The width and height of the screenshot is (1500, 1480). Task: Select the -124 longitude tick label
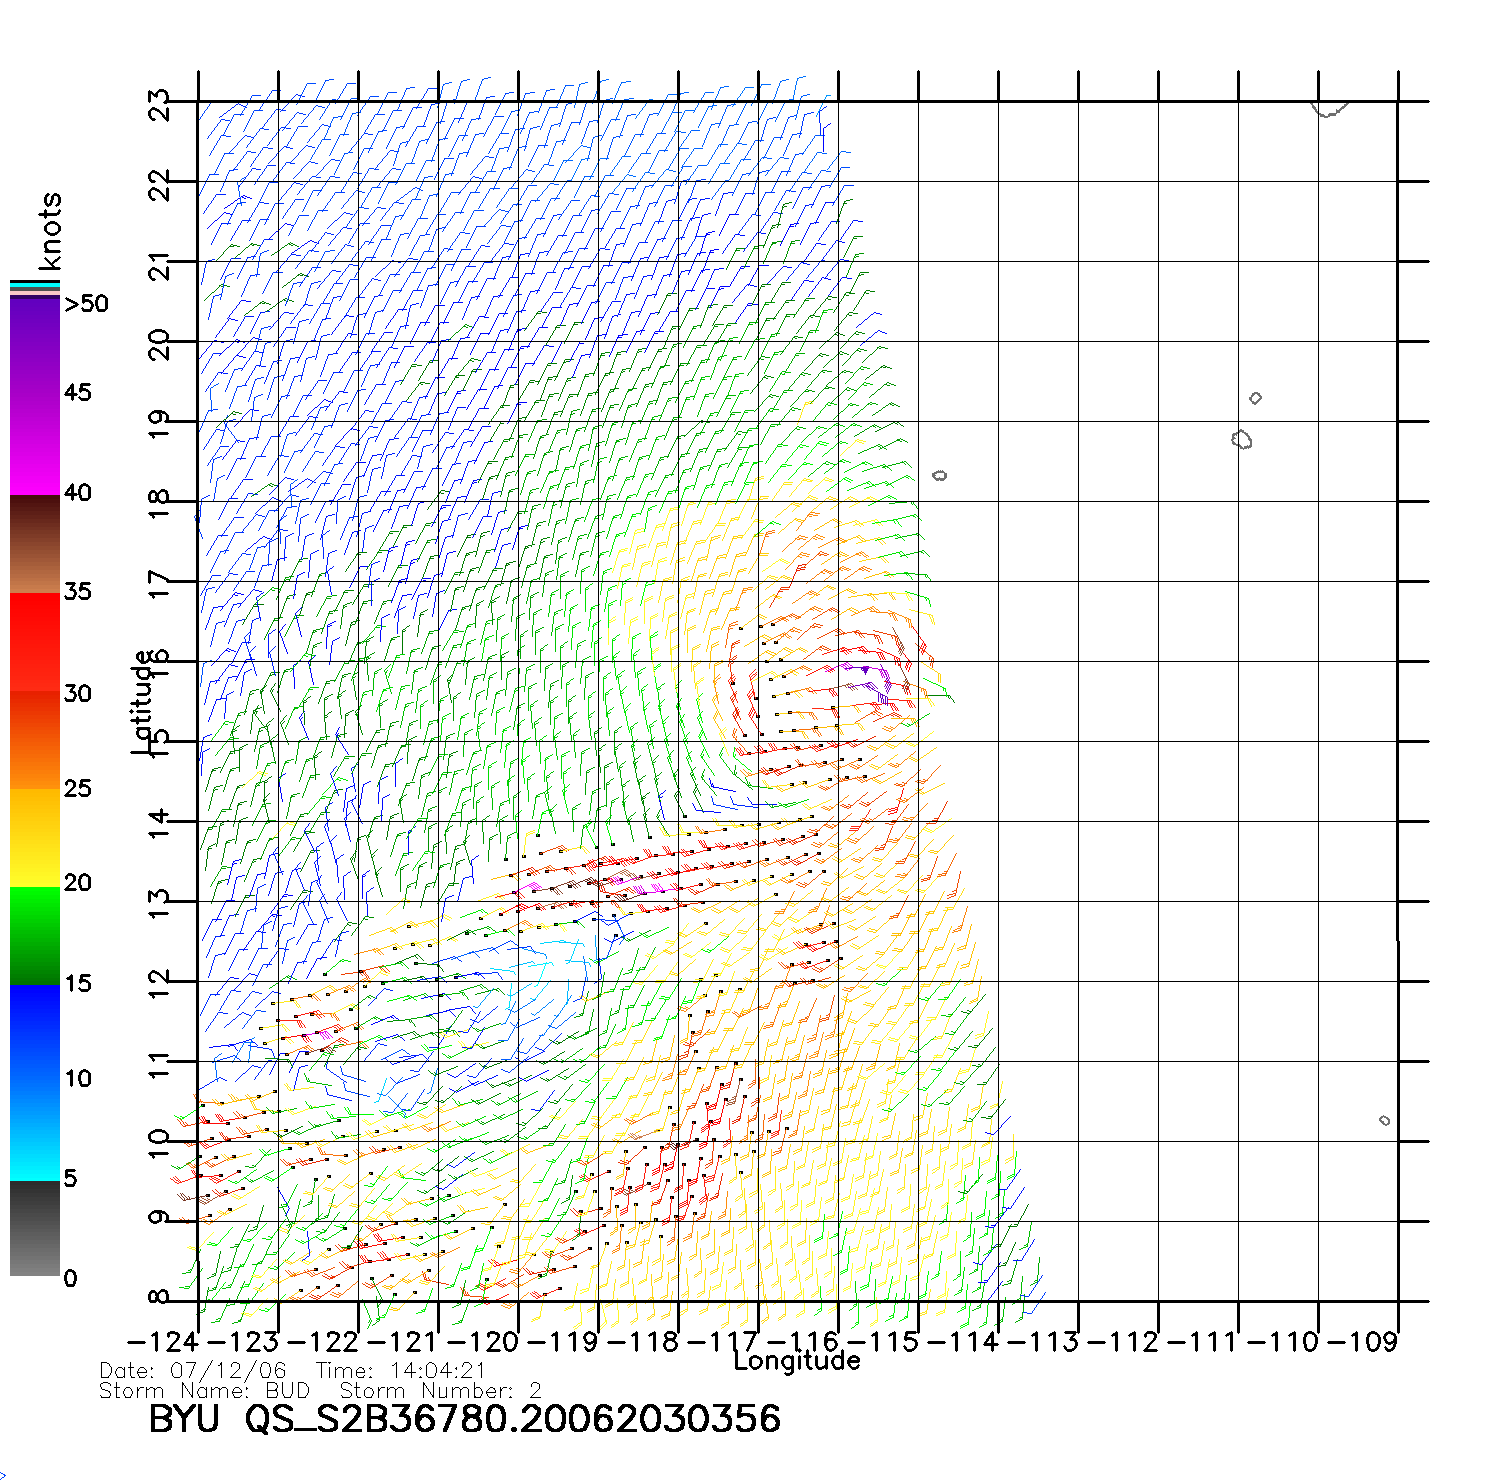pos(165,1342)
